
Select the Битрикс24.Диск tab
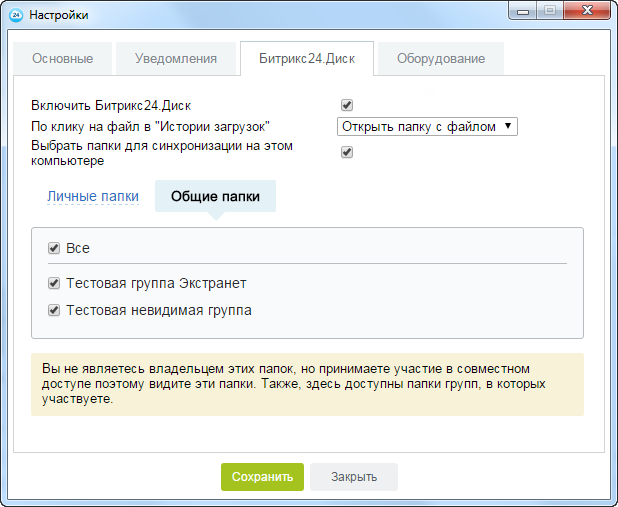[x=307, y=58]
